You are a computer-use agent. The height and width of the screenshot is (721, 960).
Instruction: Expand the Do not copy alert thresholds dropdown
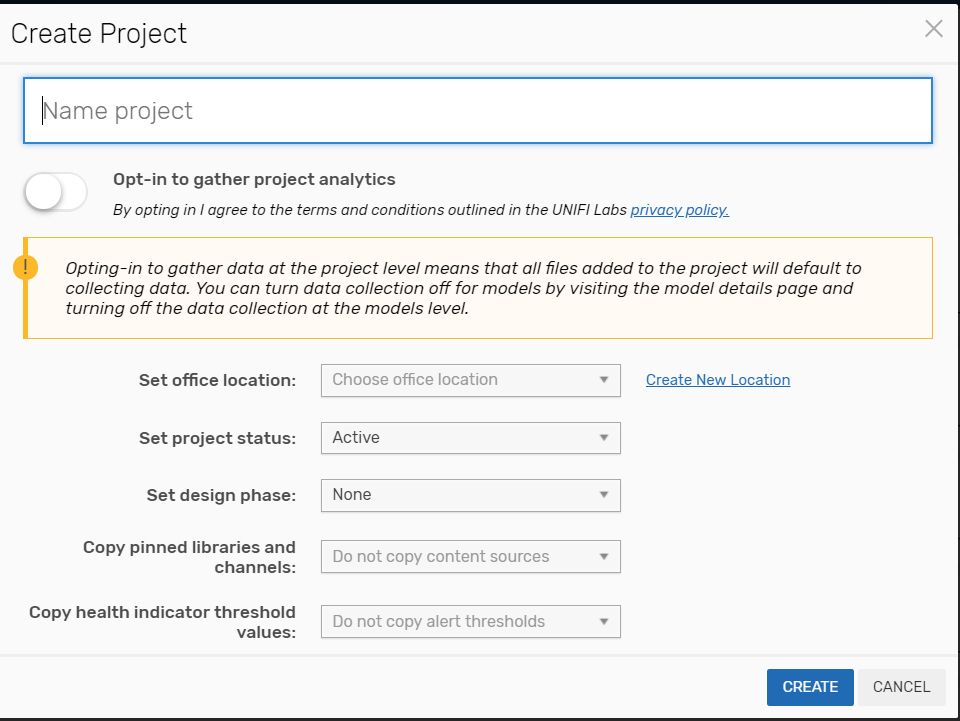[470, 622]
